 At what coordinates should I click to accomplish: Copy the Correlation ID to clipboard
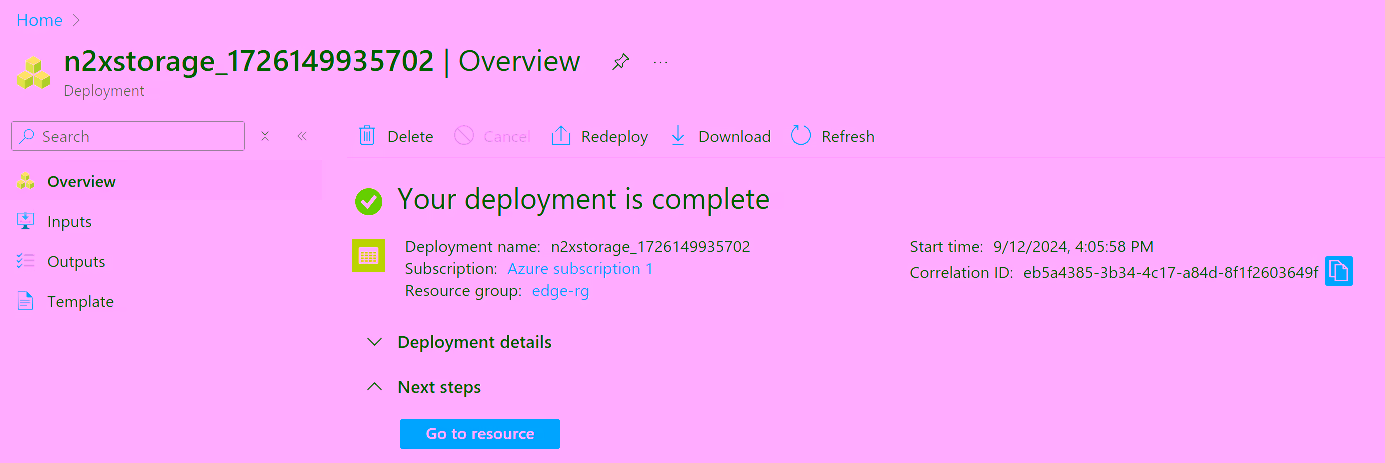pyautogui.click(x=1339, y=271)
